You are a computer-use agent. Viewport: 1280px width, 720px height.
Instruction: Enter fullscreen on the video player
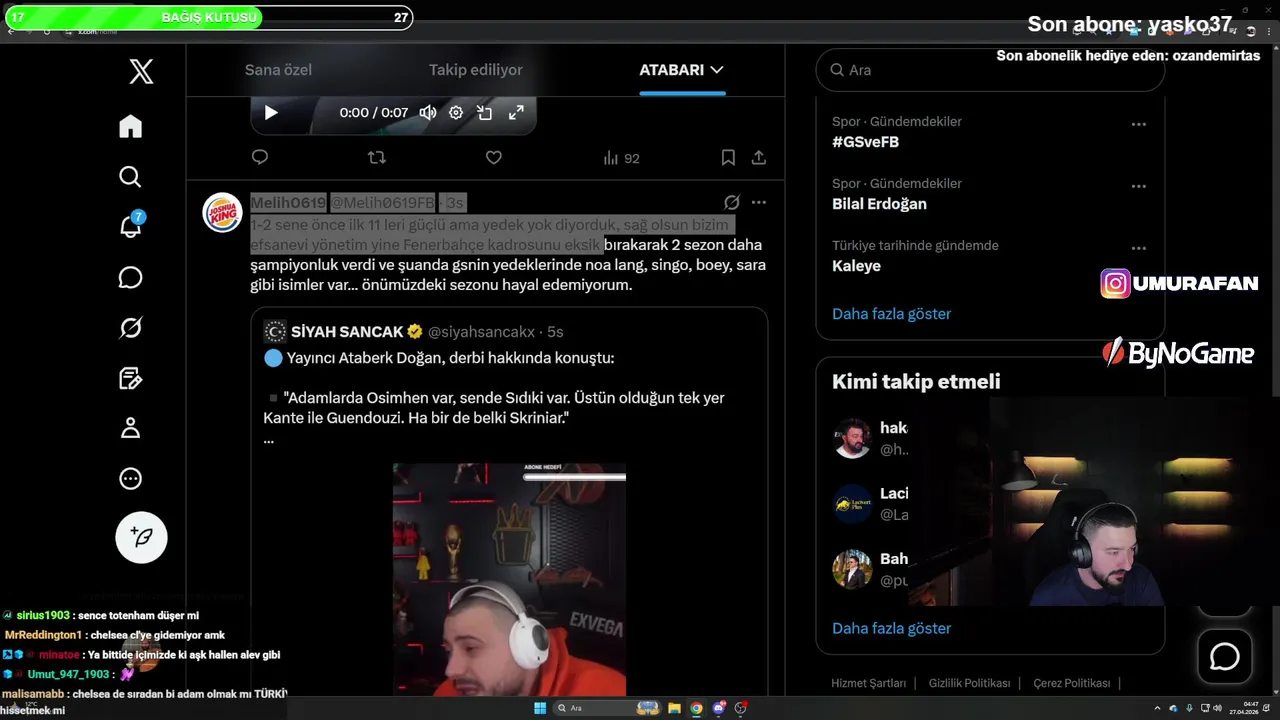click(x=516, y=112)
